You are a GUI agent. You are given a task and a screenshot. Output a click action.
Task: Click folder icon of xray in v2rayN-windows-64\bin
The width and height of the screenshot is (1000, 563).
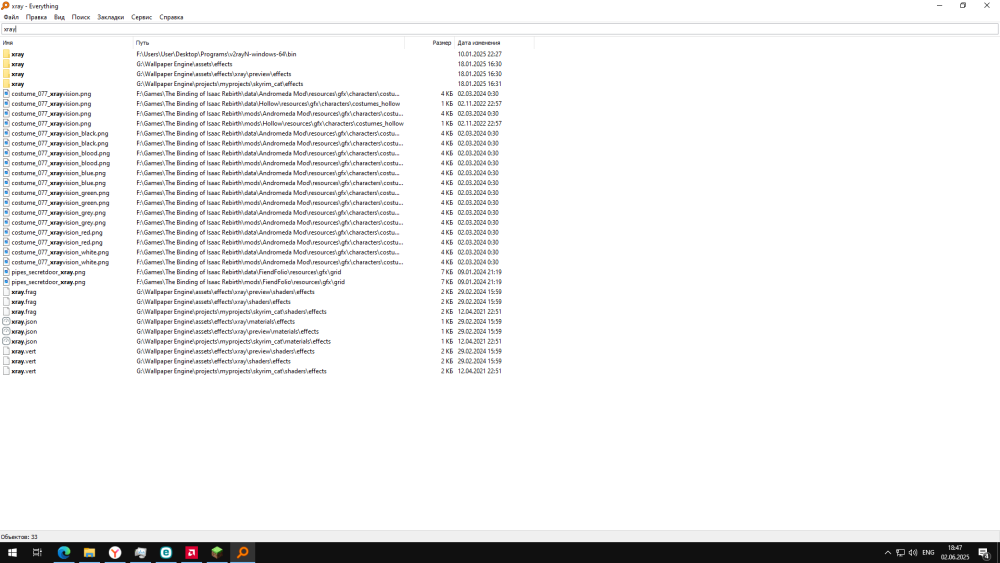pos(6,54)
